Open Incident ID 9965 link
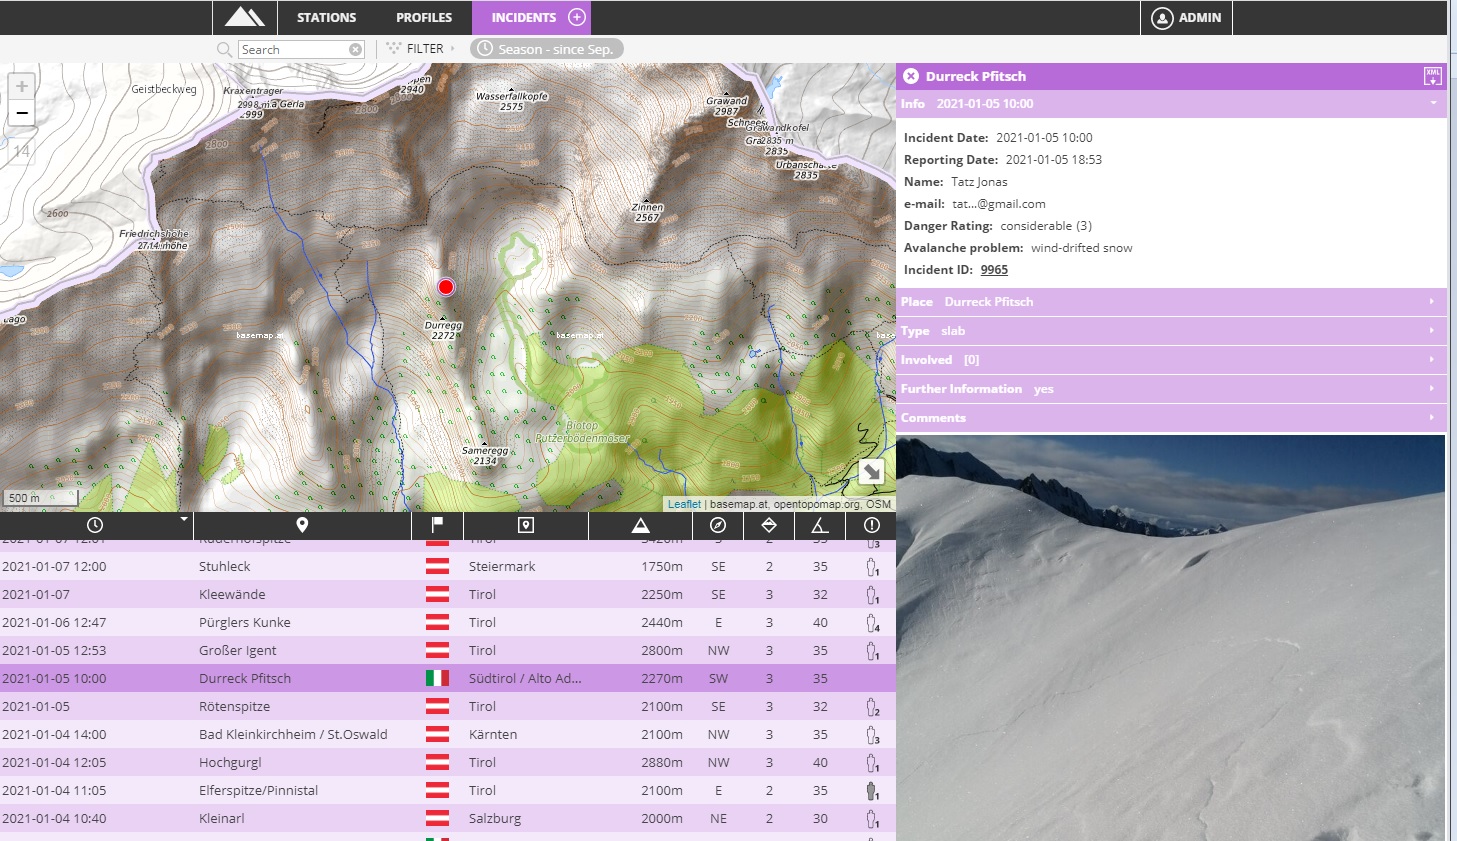This screenshot has height=841, width=1457. click(994, 270)
